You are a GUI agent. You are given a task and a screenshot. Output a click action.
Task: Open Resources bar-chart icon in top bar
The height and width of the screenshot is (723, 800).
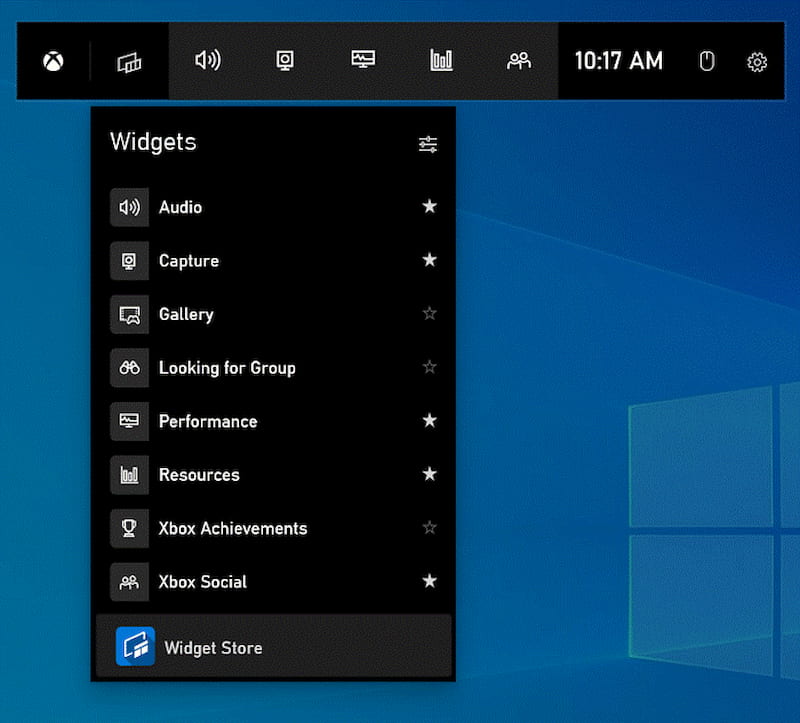(x=441, y=60)
